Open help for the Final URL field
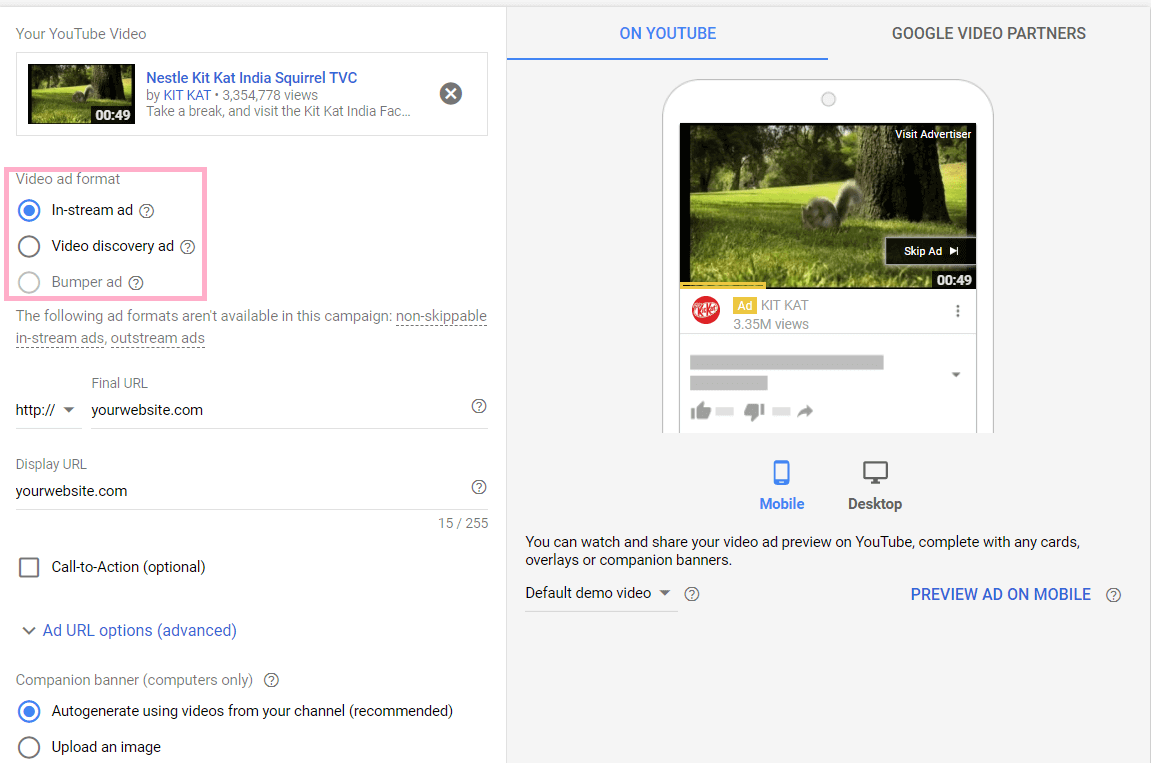Viewport: 1151px width, 763px height. [x=479, y=406]
